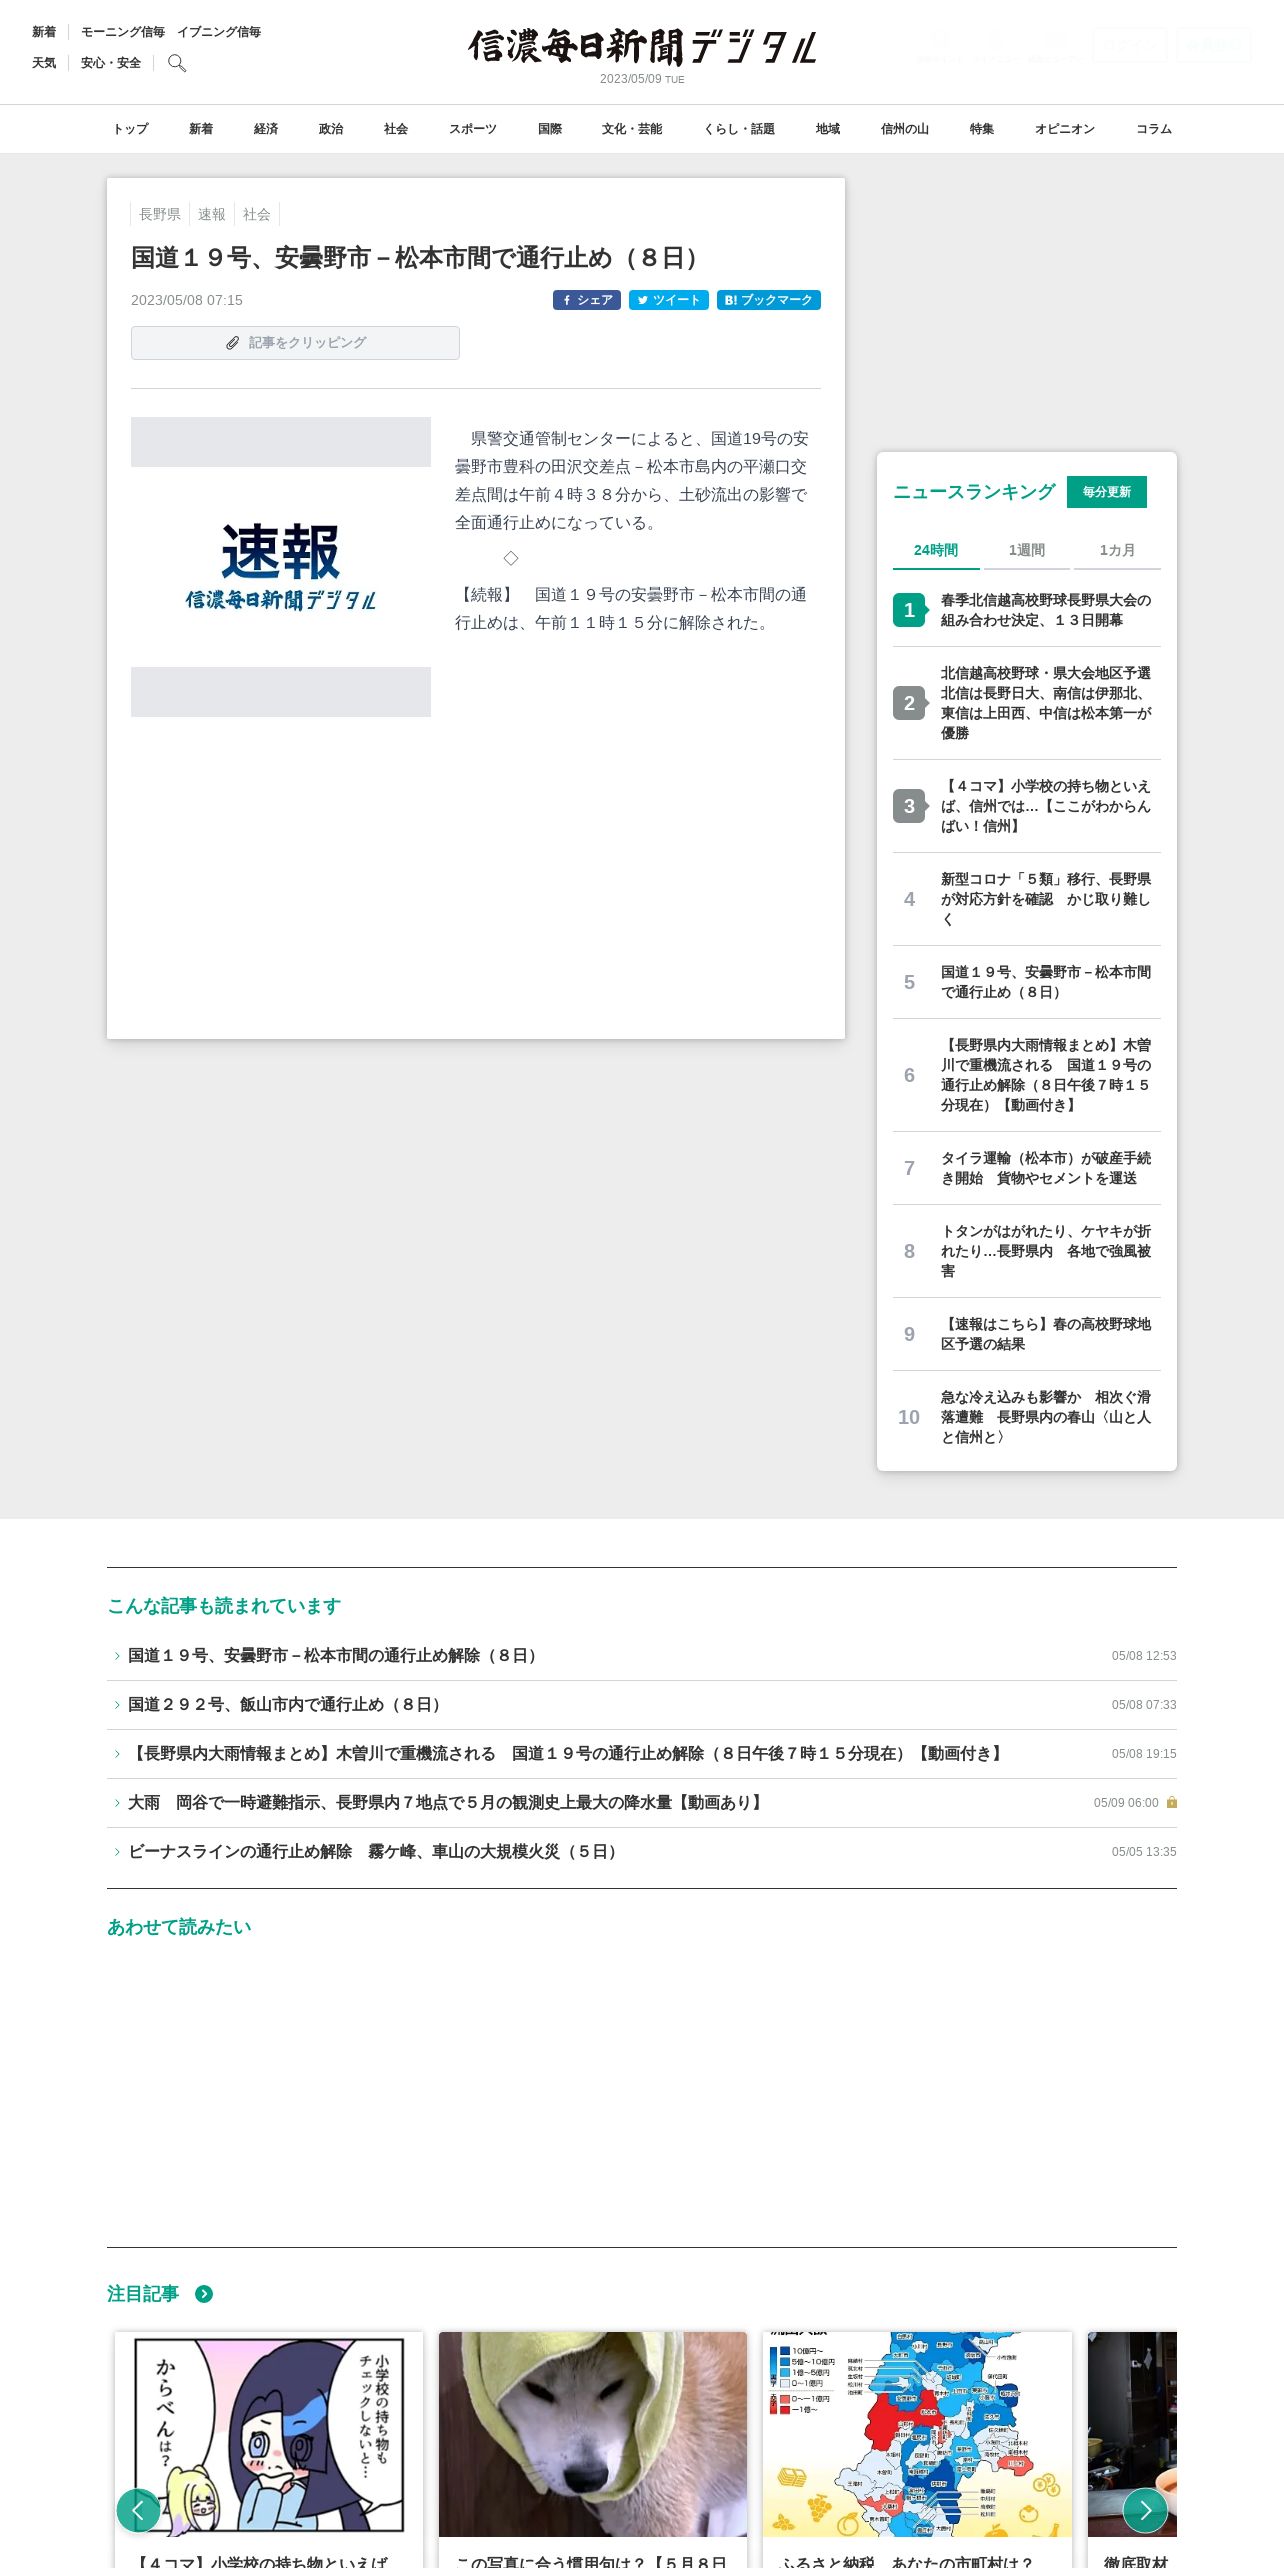1284x2568 pixels.
Task: Open the ふるさと納税 map card
Action: (x=917, y=2434)
